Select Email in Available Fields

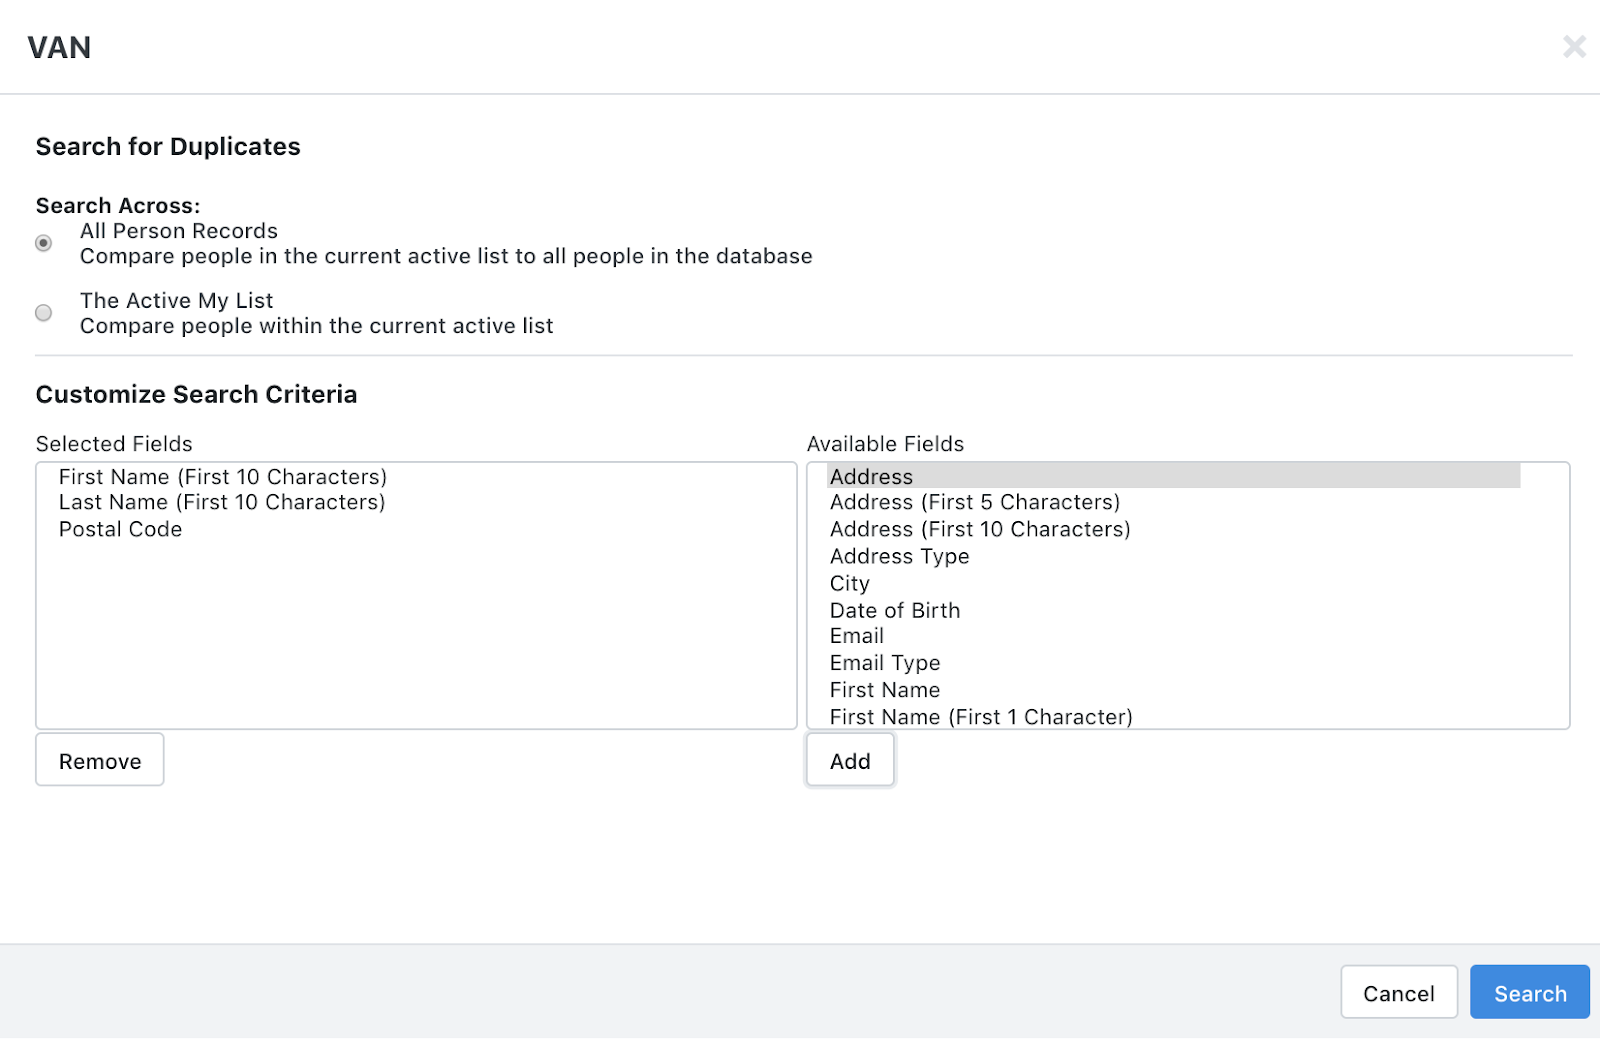(x=857, y=636)
